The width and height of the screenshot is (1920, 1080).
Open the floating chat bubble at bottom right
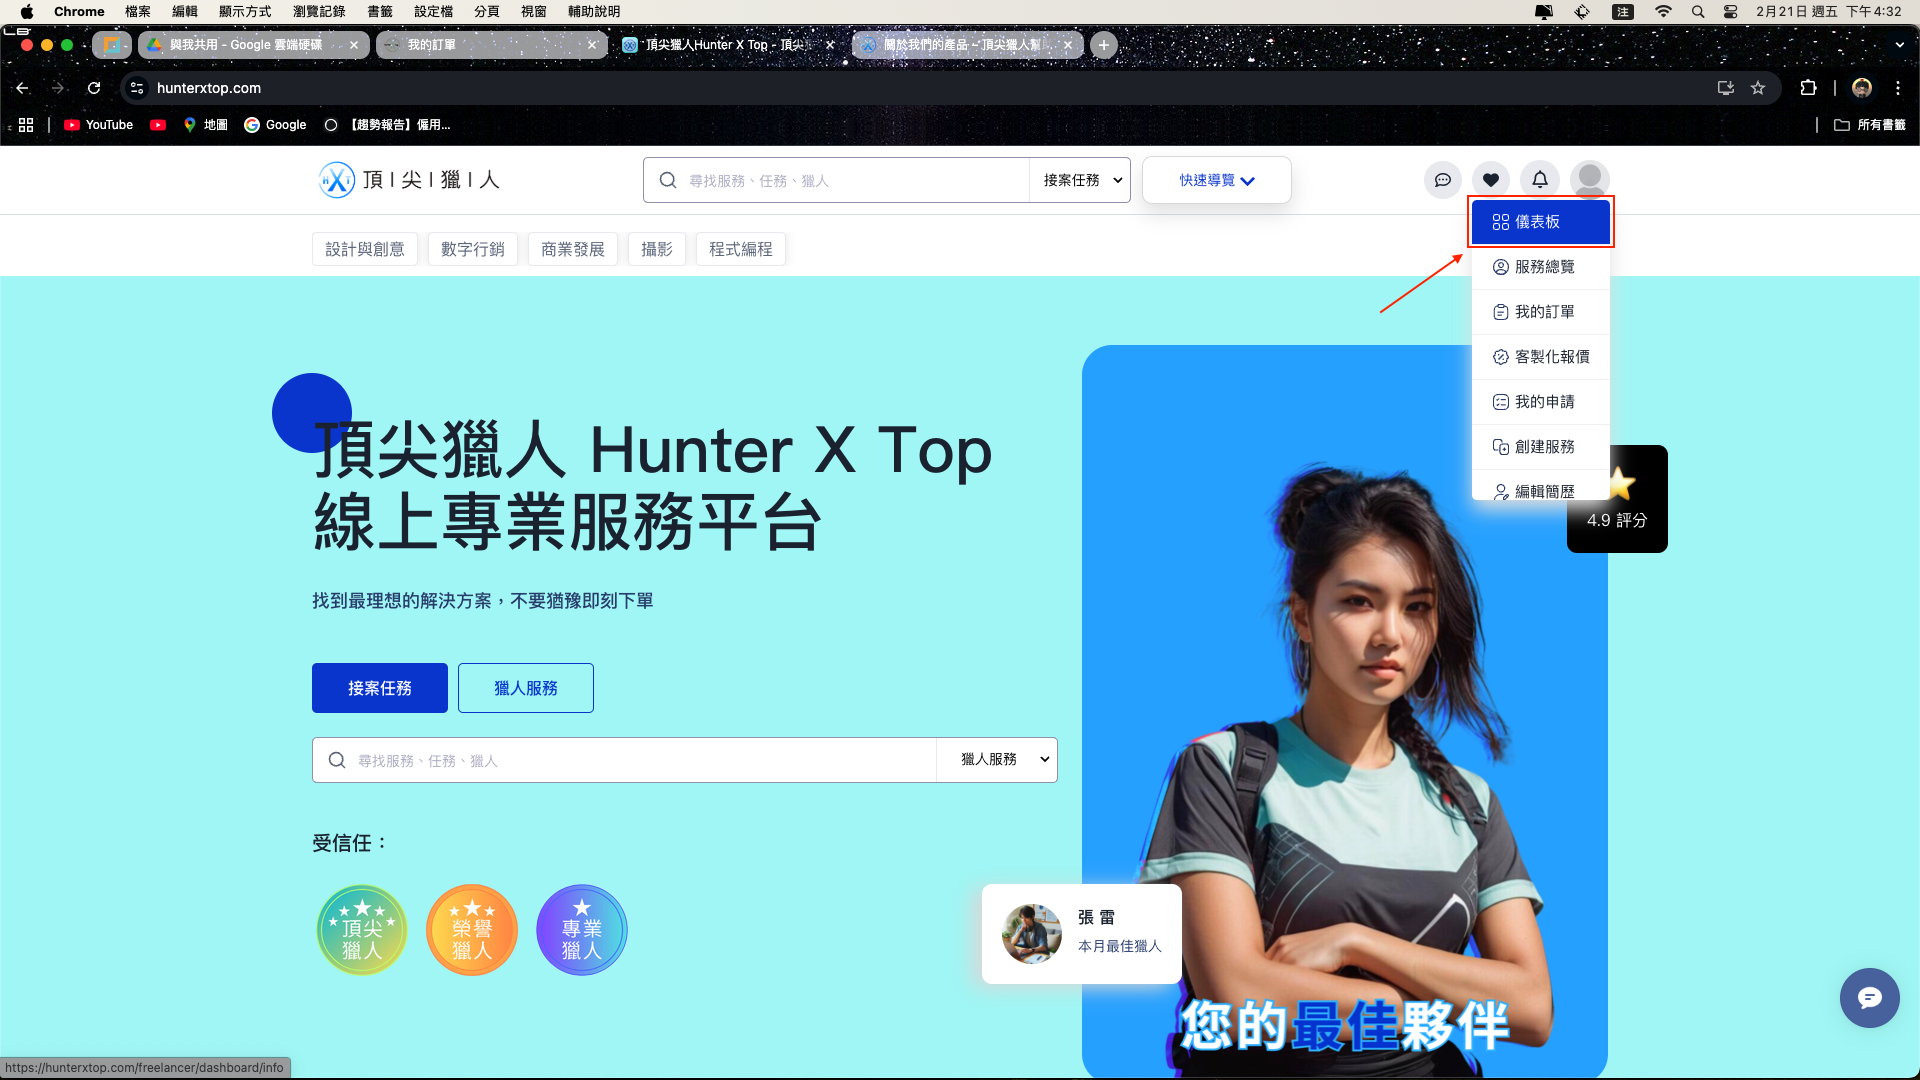click(1869, 998)
